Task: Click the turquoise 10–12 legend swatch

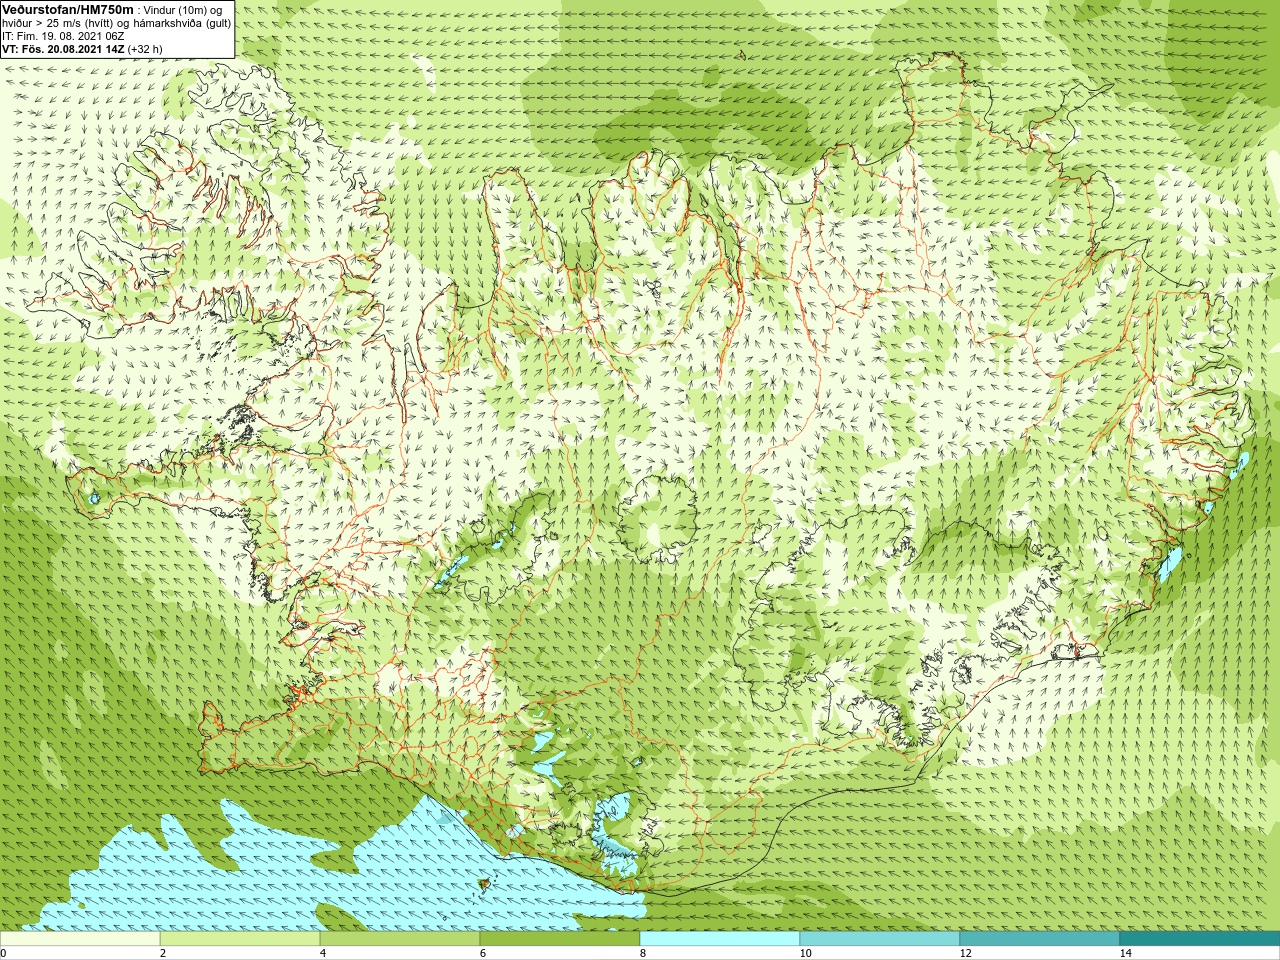Action: 880,939
